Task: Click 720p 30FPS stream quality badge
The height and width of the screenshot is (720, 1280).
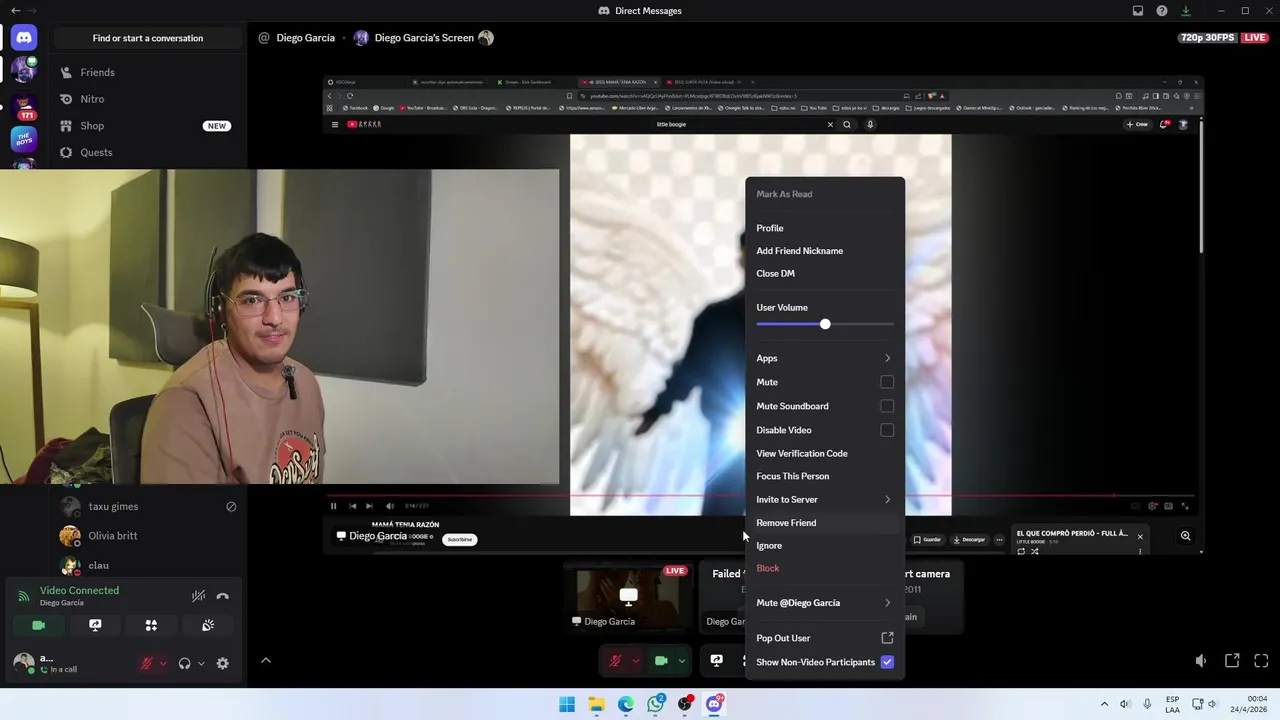Action: 1207,38
